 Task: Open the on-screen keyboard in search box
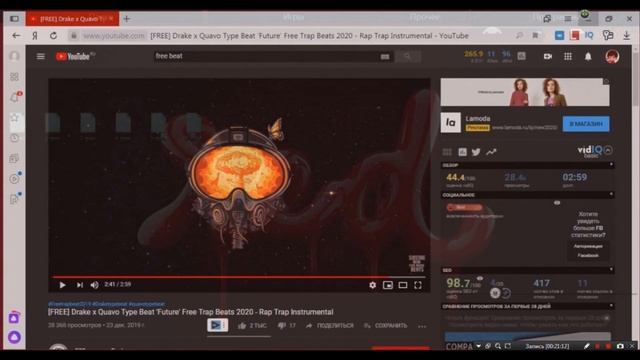(384, 57)
